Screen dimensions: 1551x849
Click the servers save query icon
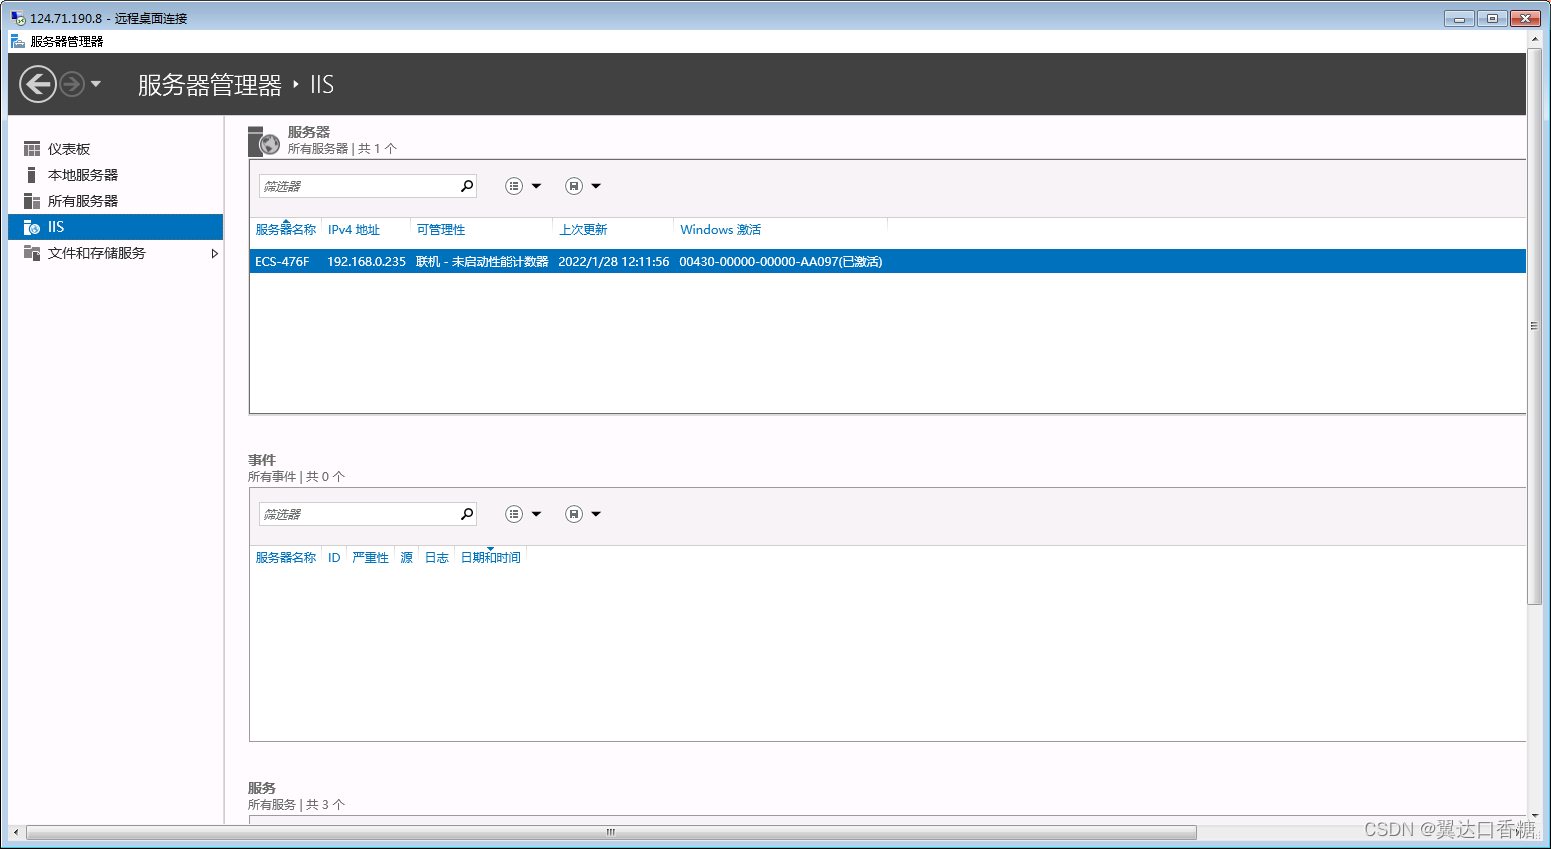click(574, 186)
